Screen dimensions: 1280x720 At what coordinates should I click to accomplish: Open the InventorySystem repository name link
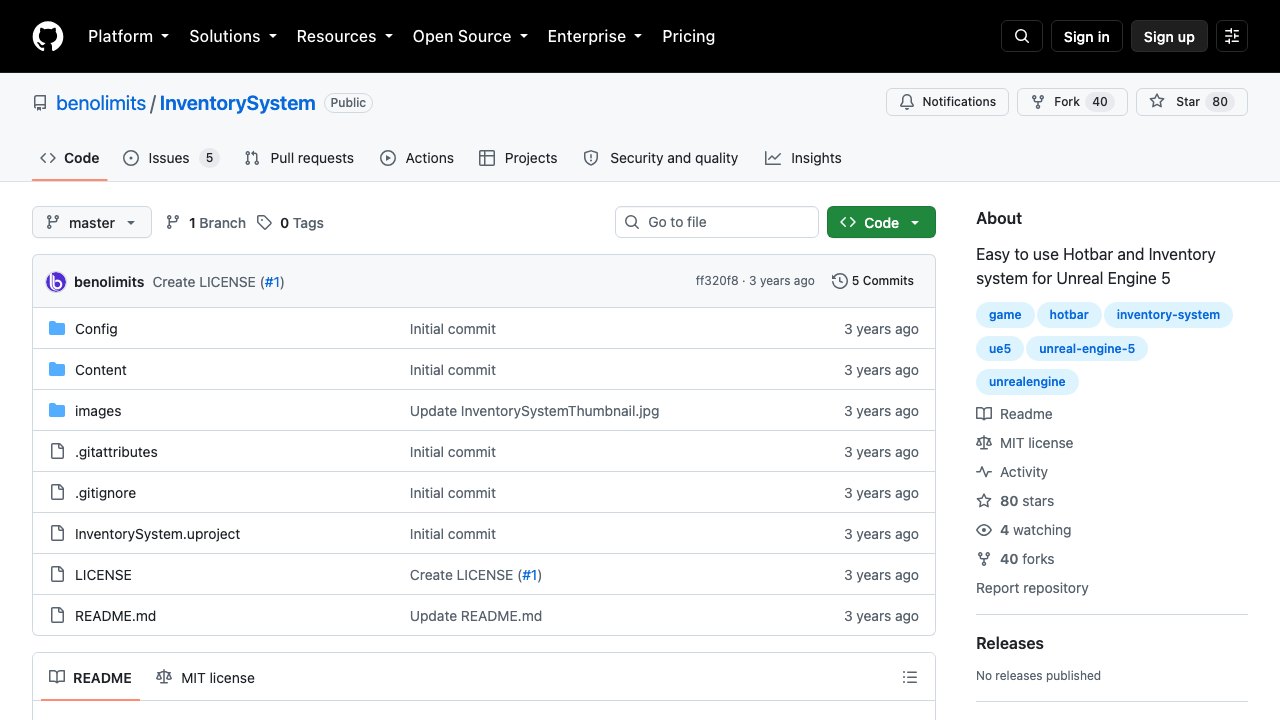tap(237, 103)
